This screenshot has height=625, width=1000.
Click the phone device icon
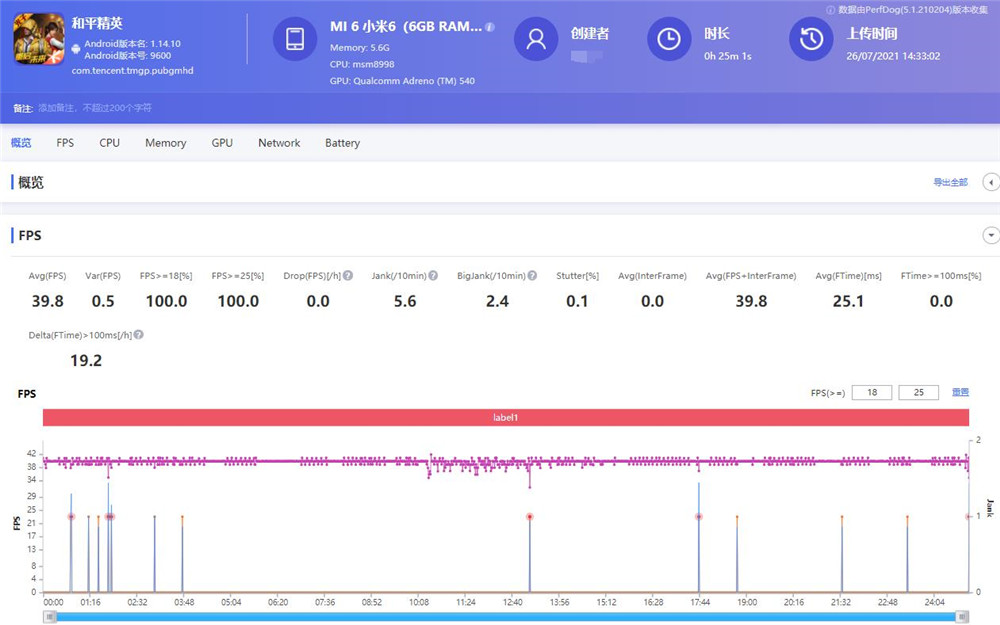point(295,39)
